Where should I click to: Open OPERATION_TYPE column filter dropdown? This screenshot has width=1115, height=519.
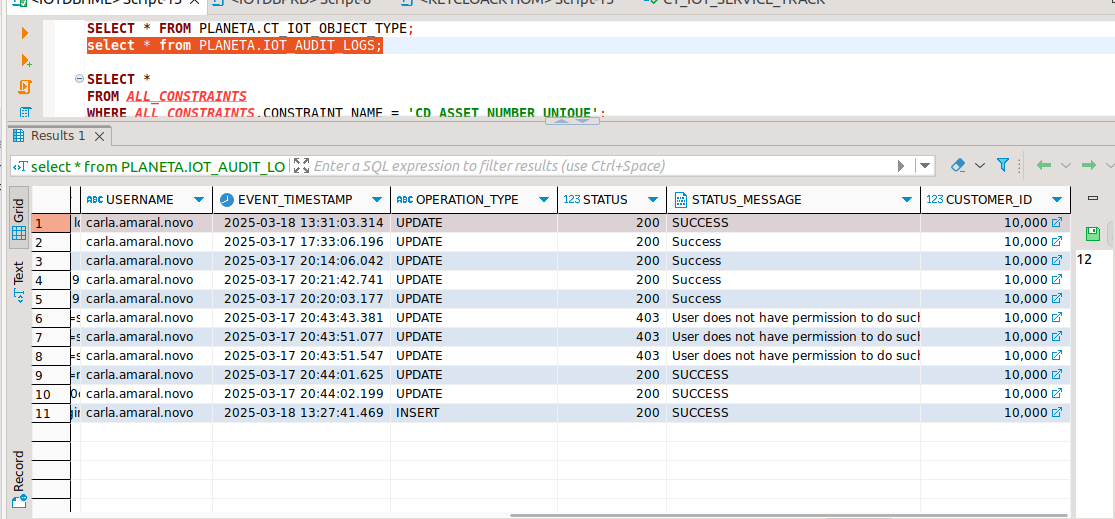[x=544, y=200]
